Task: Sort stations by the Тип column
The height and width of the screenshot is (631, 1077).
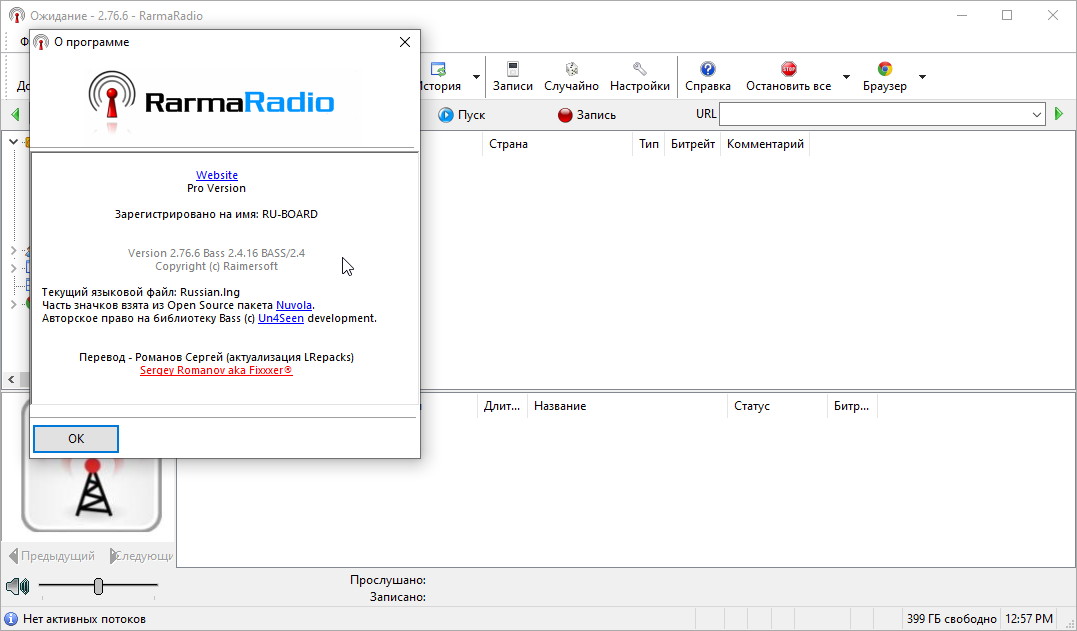Action: pyautogui.click(x=648, y=144)
